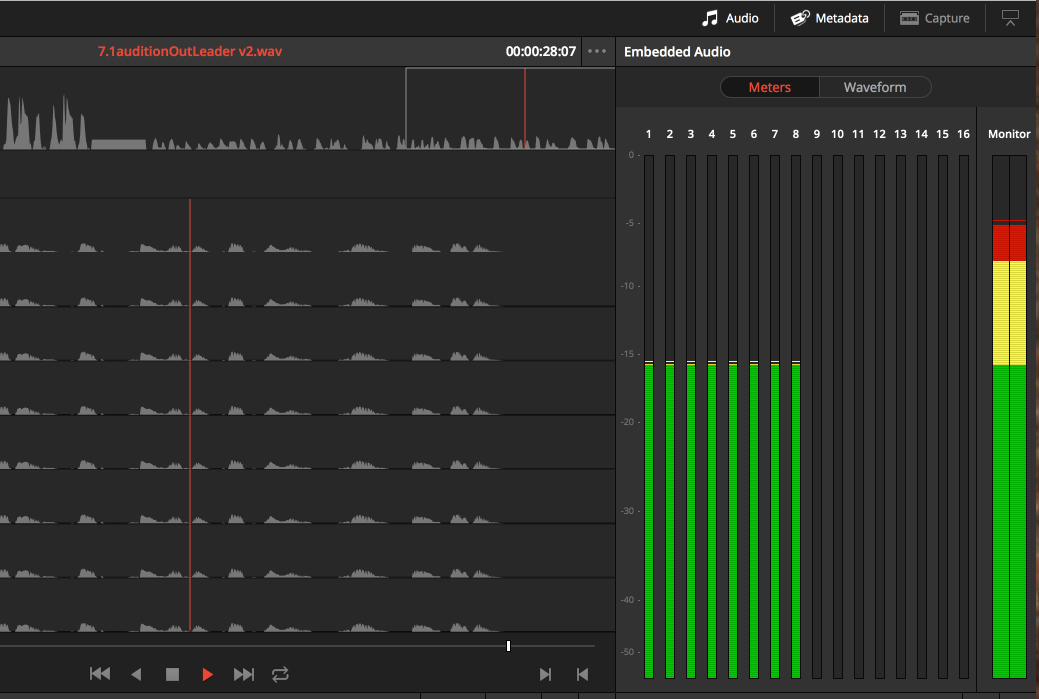Click the Embedded Audio panel title

coord(677,52)
